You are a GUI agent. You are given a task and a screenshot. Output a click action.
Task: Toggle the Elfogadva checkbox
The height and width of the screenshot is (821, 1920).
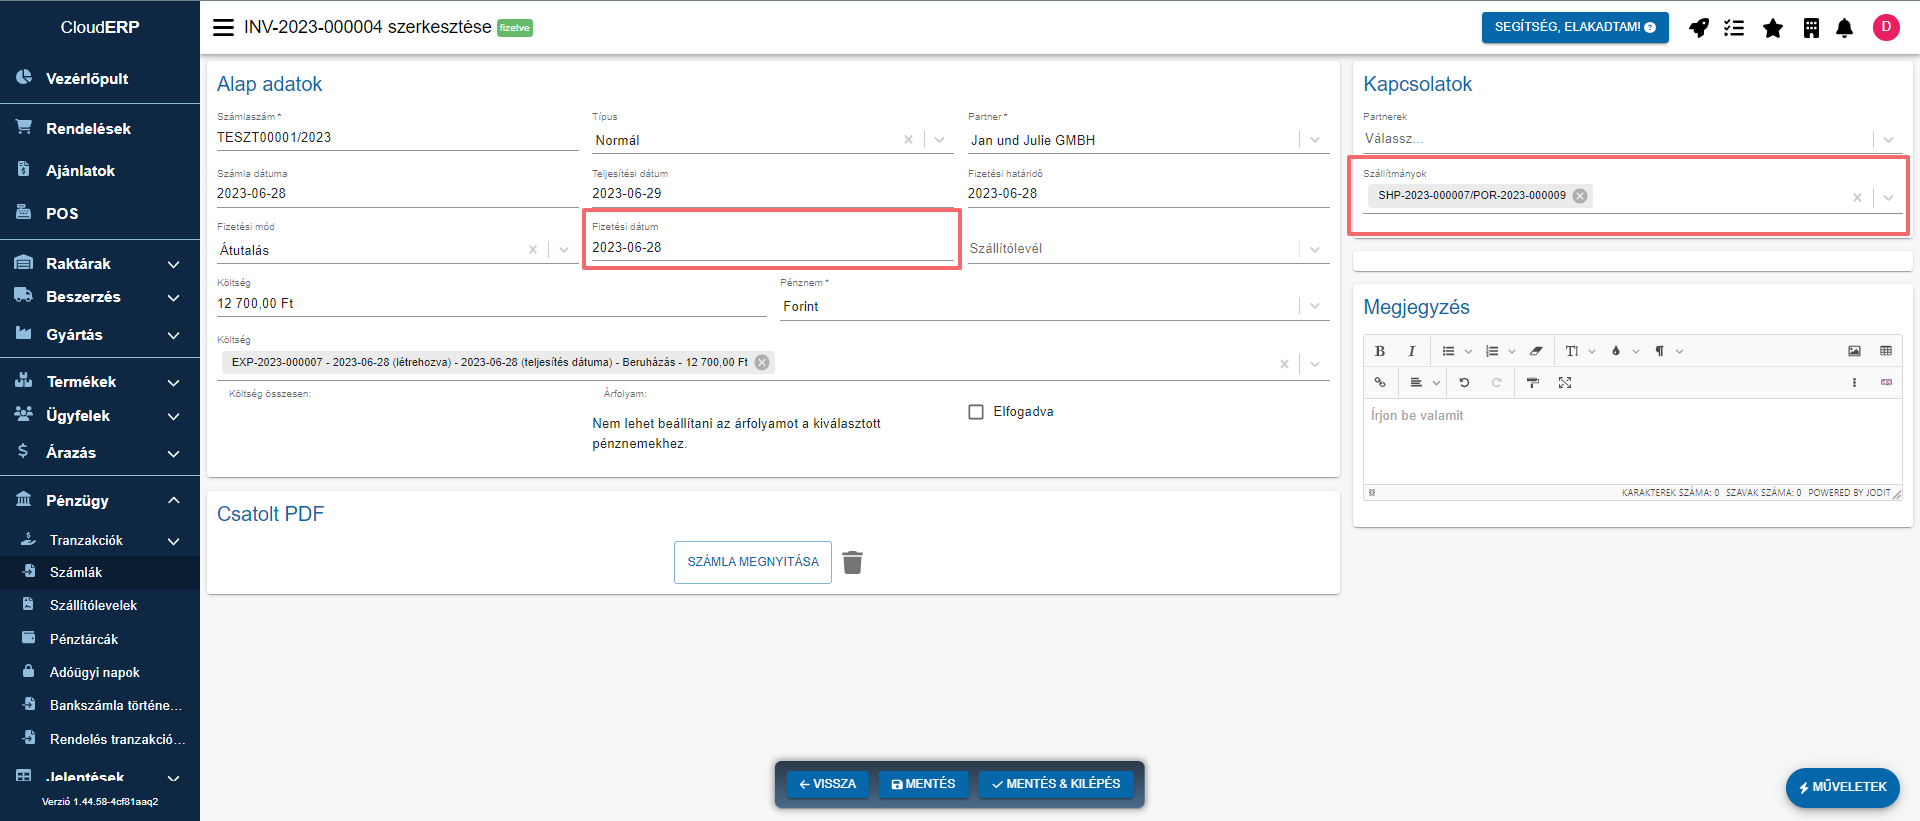click(x=976, y=412)
